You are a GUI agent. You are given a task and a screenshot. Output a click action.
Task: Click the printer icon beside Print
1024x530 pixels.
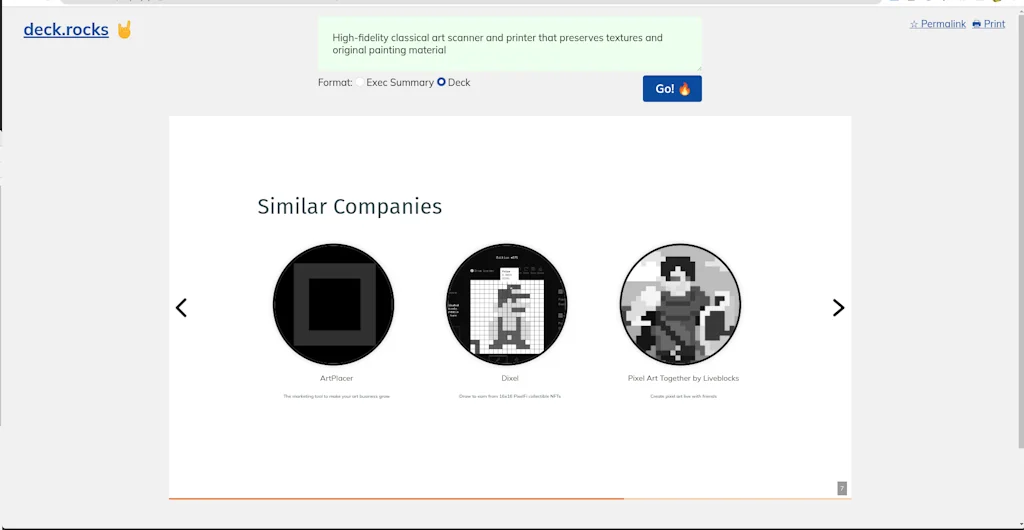tap(977, 24)
